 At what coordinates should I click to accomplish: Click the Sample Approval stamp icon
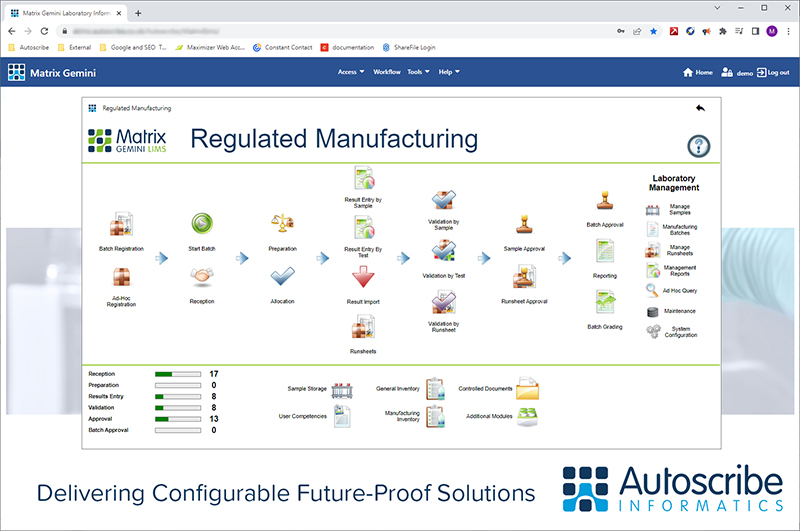[x=523, y=225]
